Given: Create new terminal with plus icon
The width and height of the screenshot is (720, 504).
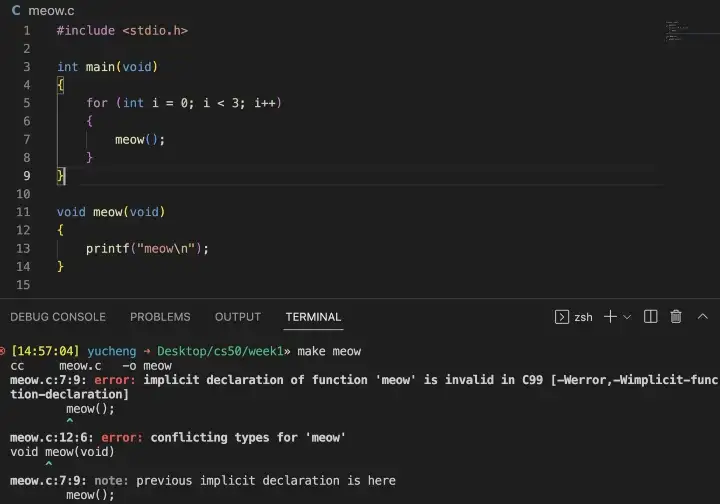Looking at the screenshot, I should pyautogui.click(x=610, y=317).
